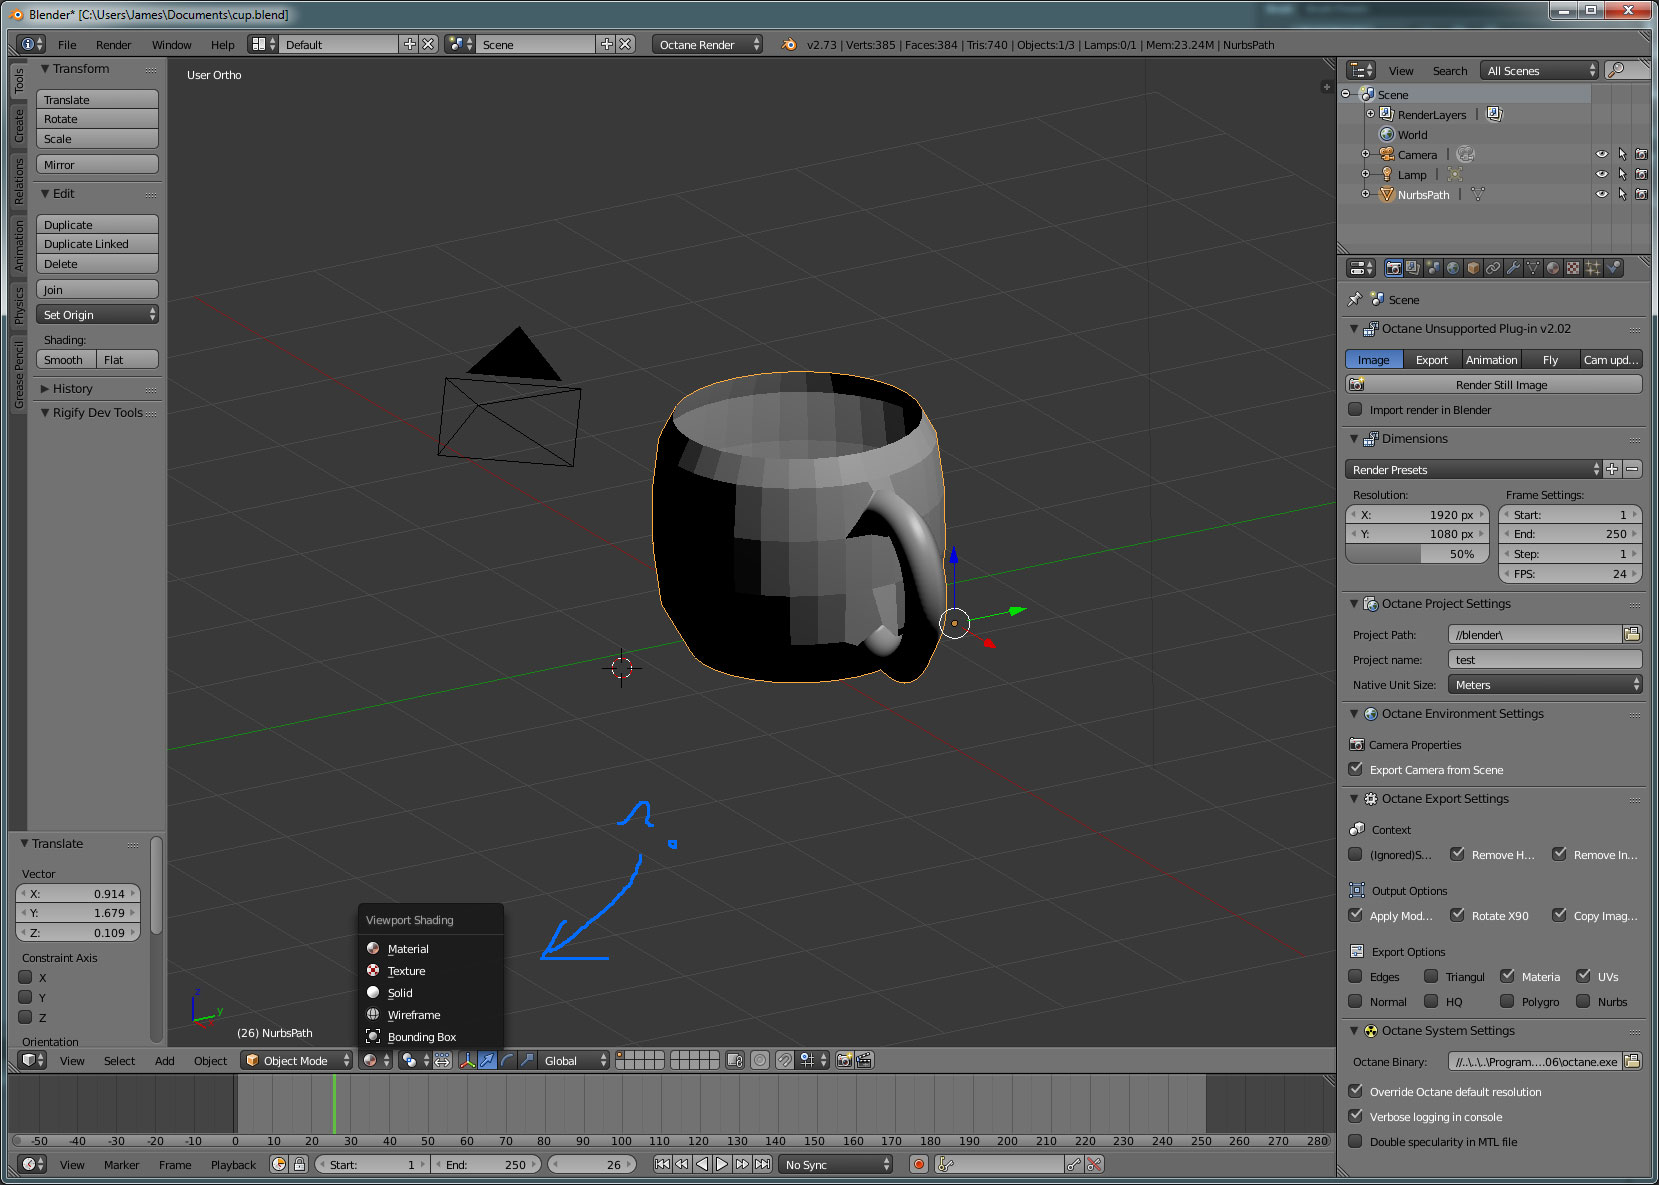Viewport: 1659px width, 1185px height.
Task: Click the rotate manipulator arc icon
Action: tap(507, 1061)
